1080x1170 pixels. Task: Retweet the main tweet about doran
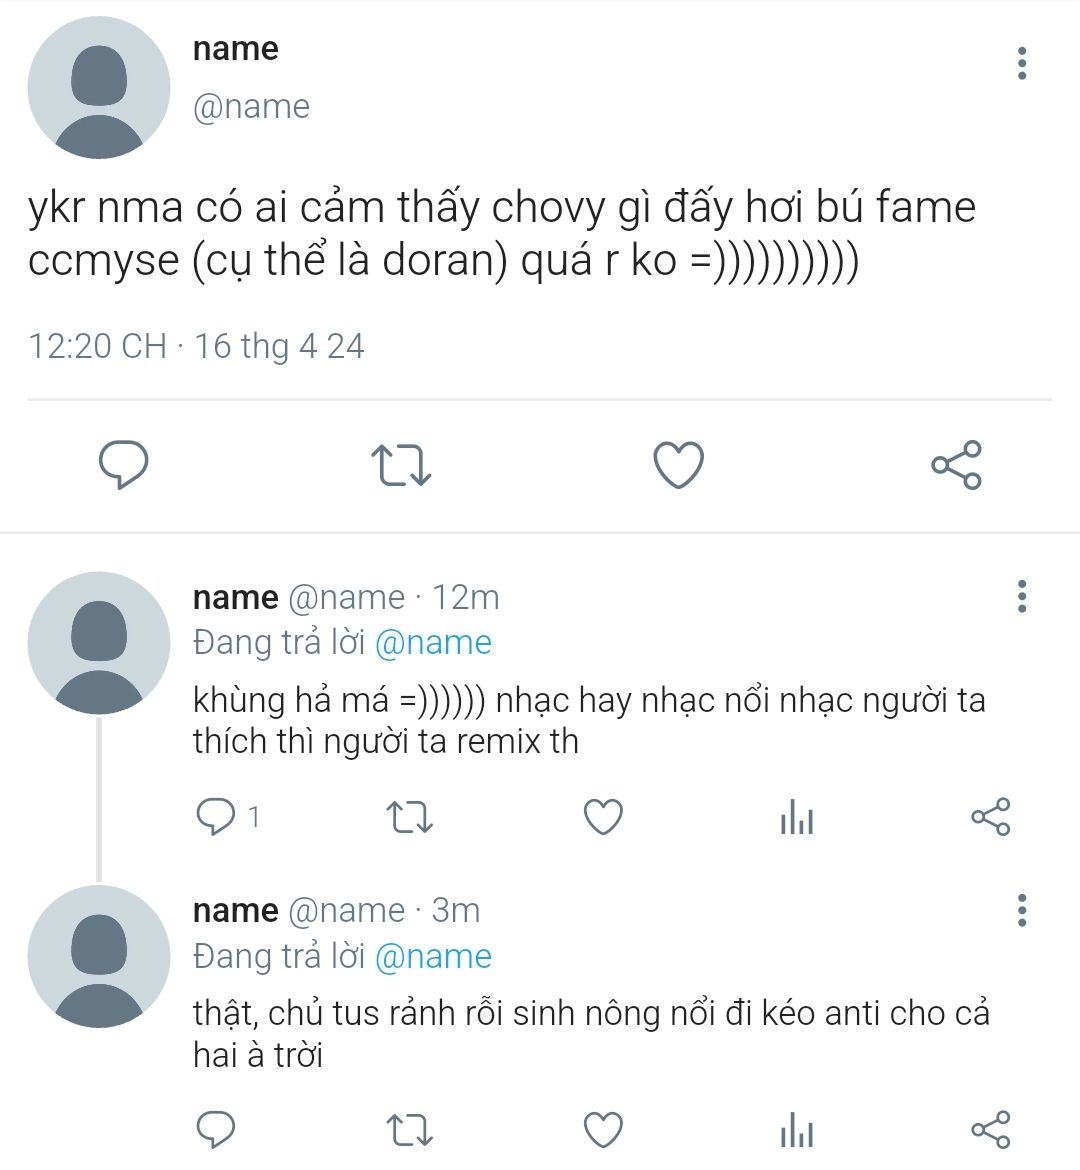coord(402,465)
